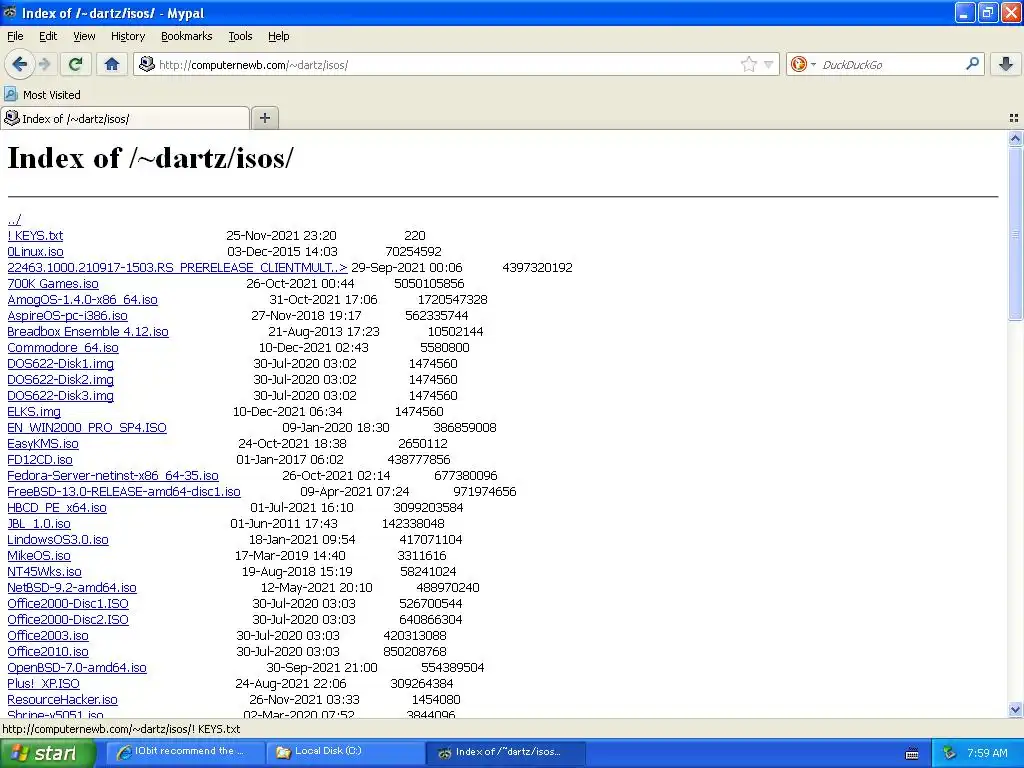Viewport: 1024px width, 768px height.
Task: Follow the parent directory ../ link
Action: click(14, 219)
